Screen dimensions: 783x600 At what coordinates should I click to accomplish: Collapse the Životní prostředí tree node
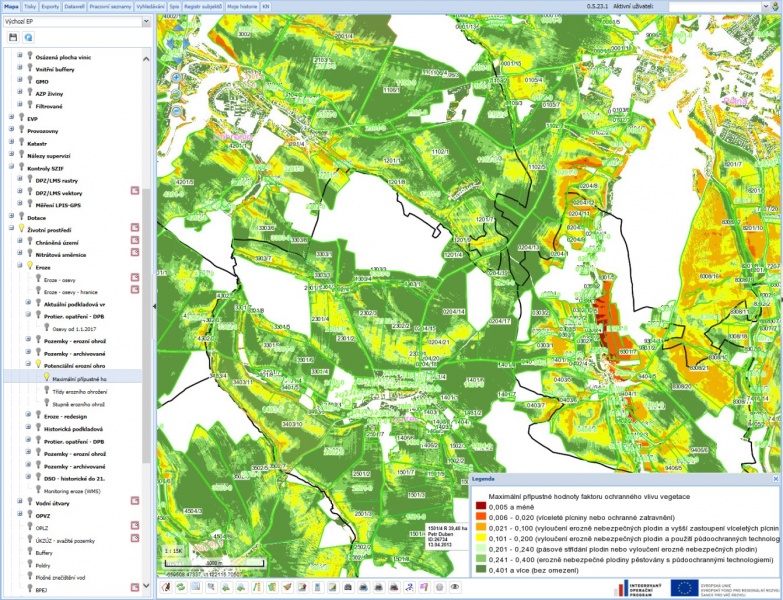9,229
